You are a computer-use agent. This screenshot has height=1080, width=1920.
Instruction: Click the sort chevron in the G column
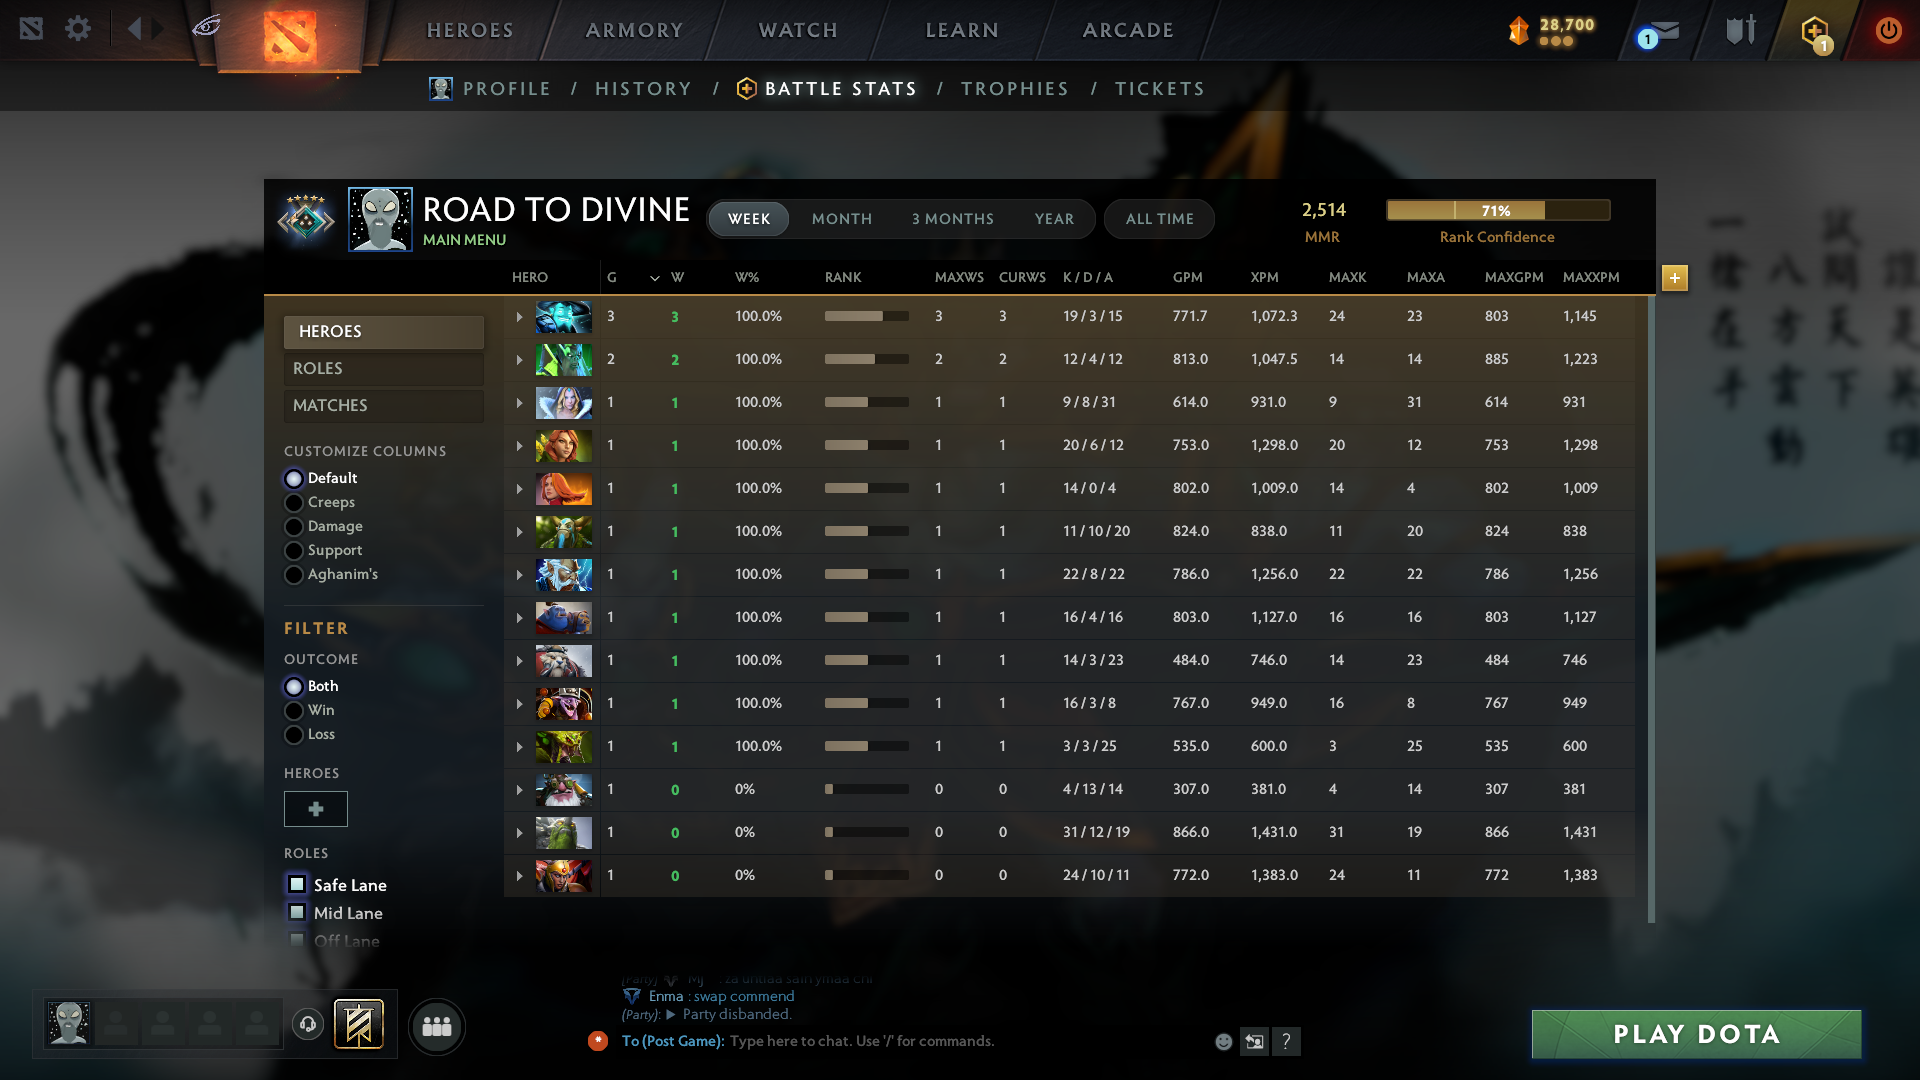coord(655,278)
